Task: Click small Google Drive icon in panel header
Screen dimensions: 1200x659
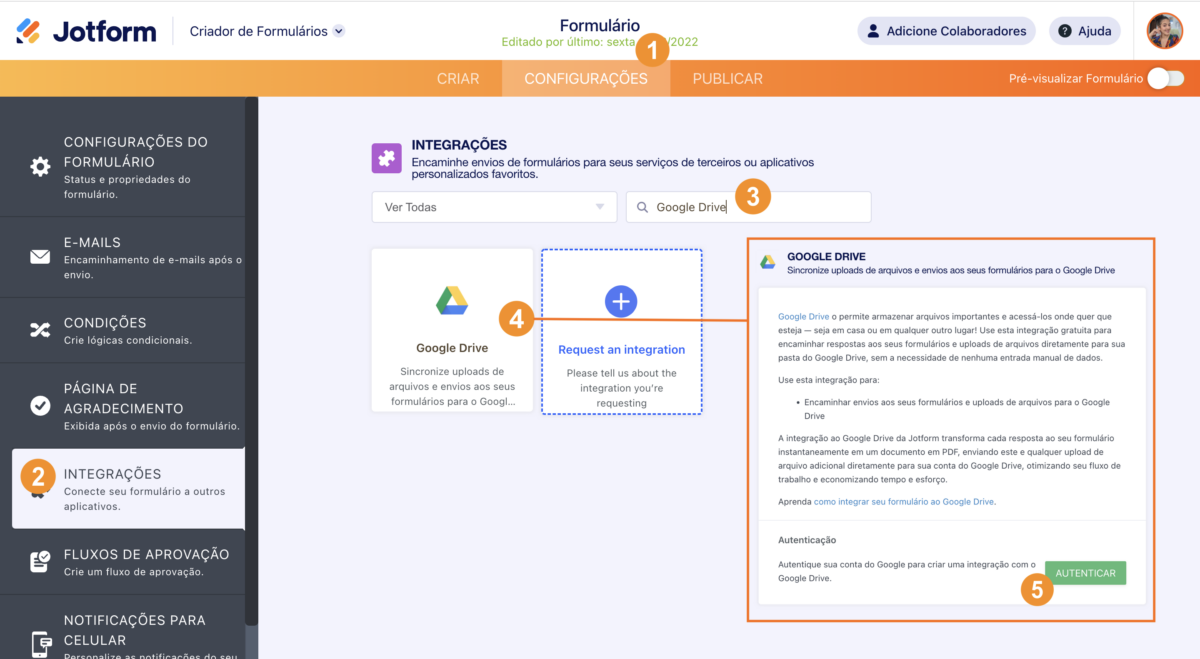Action: [767, 262]
